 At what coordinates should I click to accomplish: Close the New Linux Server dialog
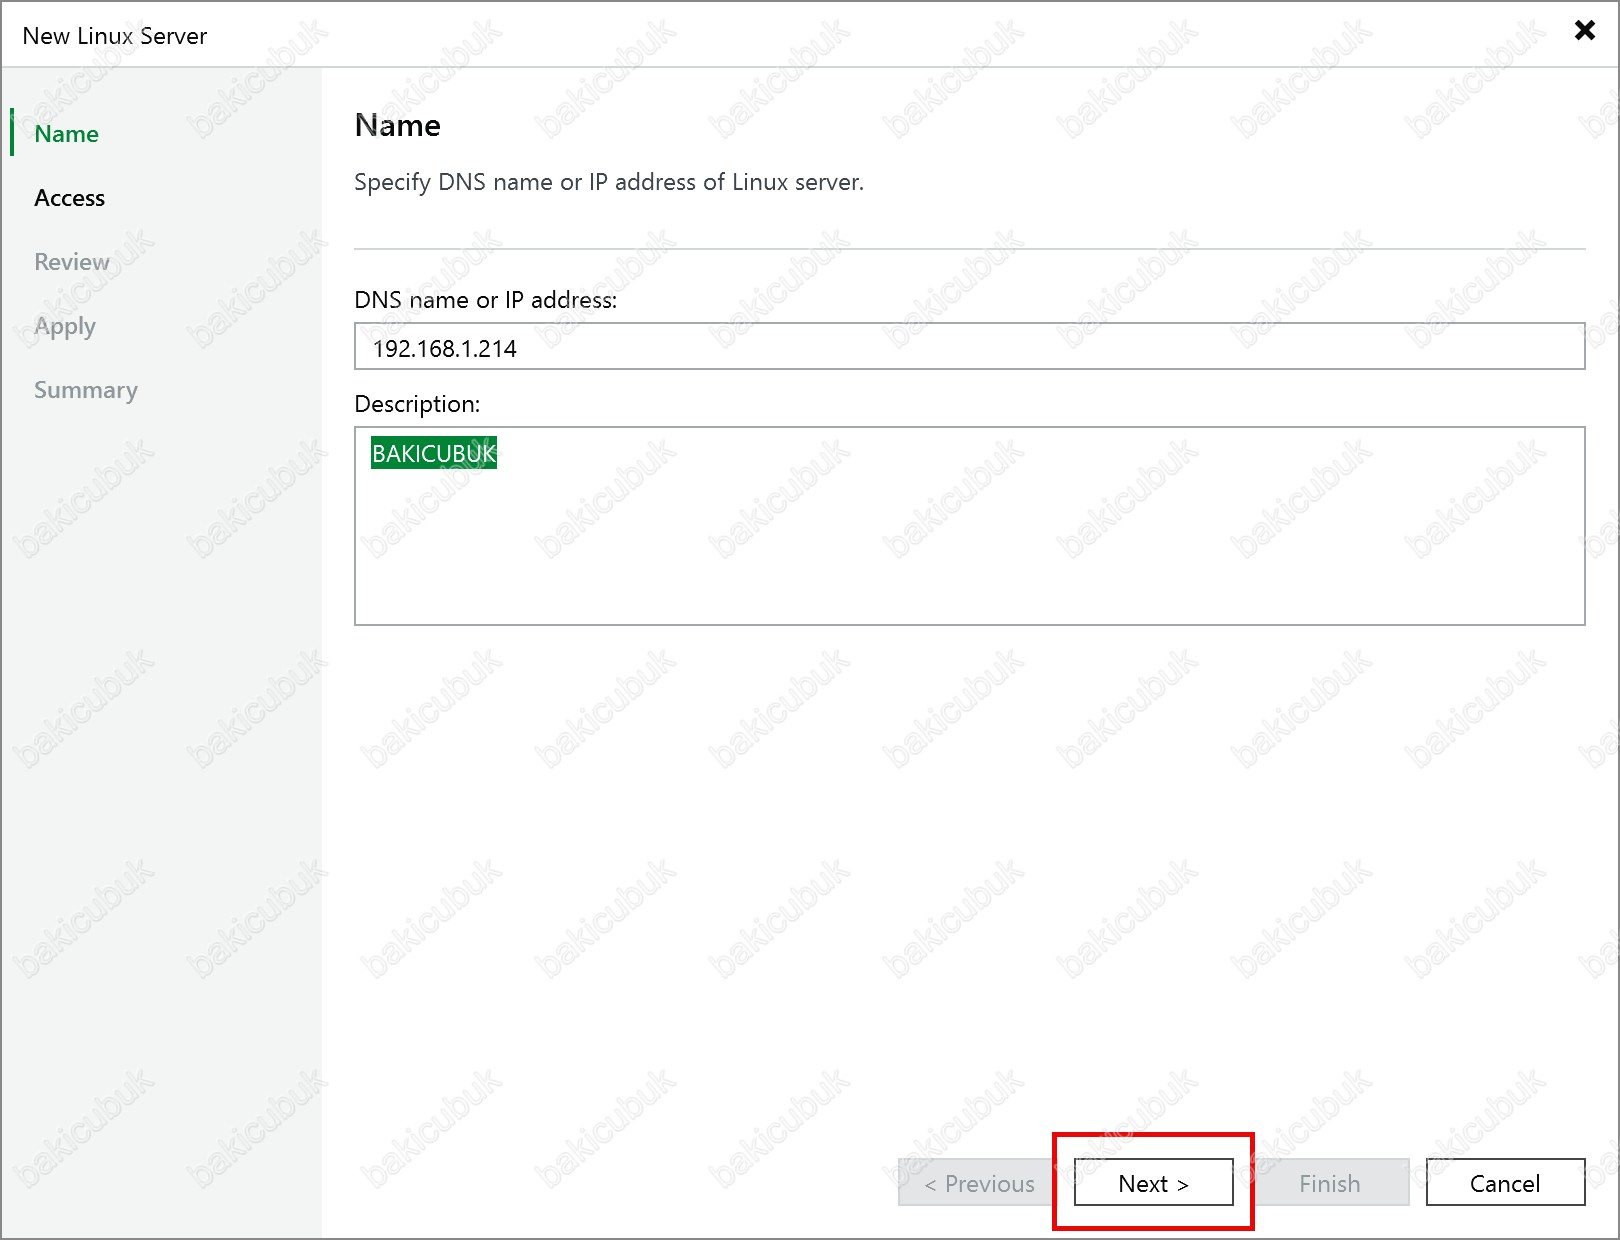[1584, 30]
